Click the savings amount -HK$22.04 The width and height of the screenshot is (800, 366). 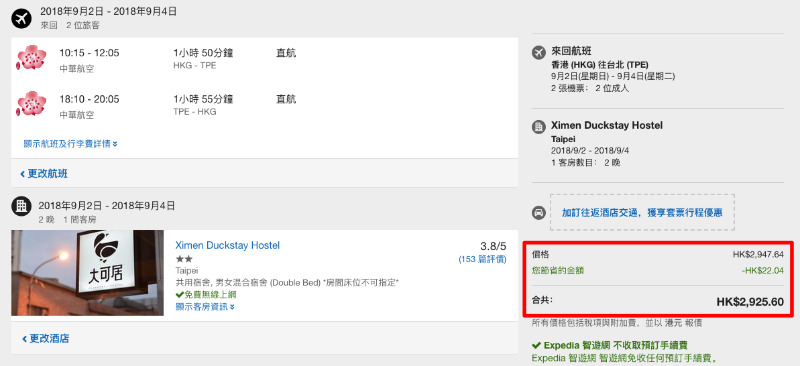coord(763,271)
